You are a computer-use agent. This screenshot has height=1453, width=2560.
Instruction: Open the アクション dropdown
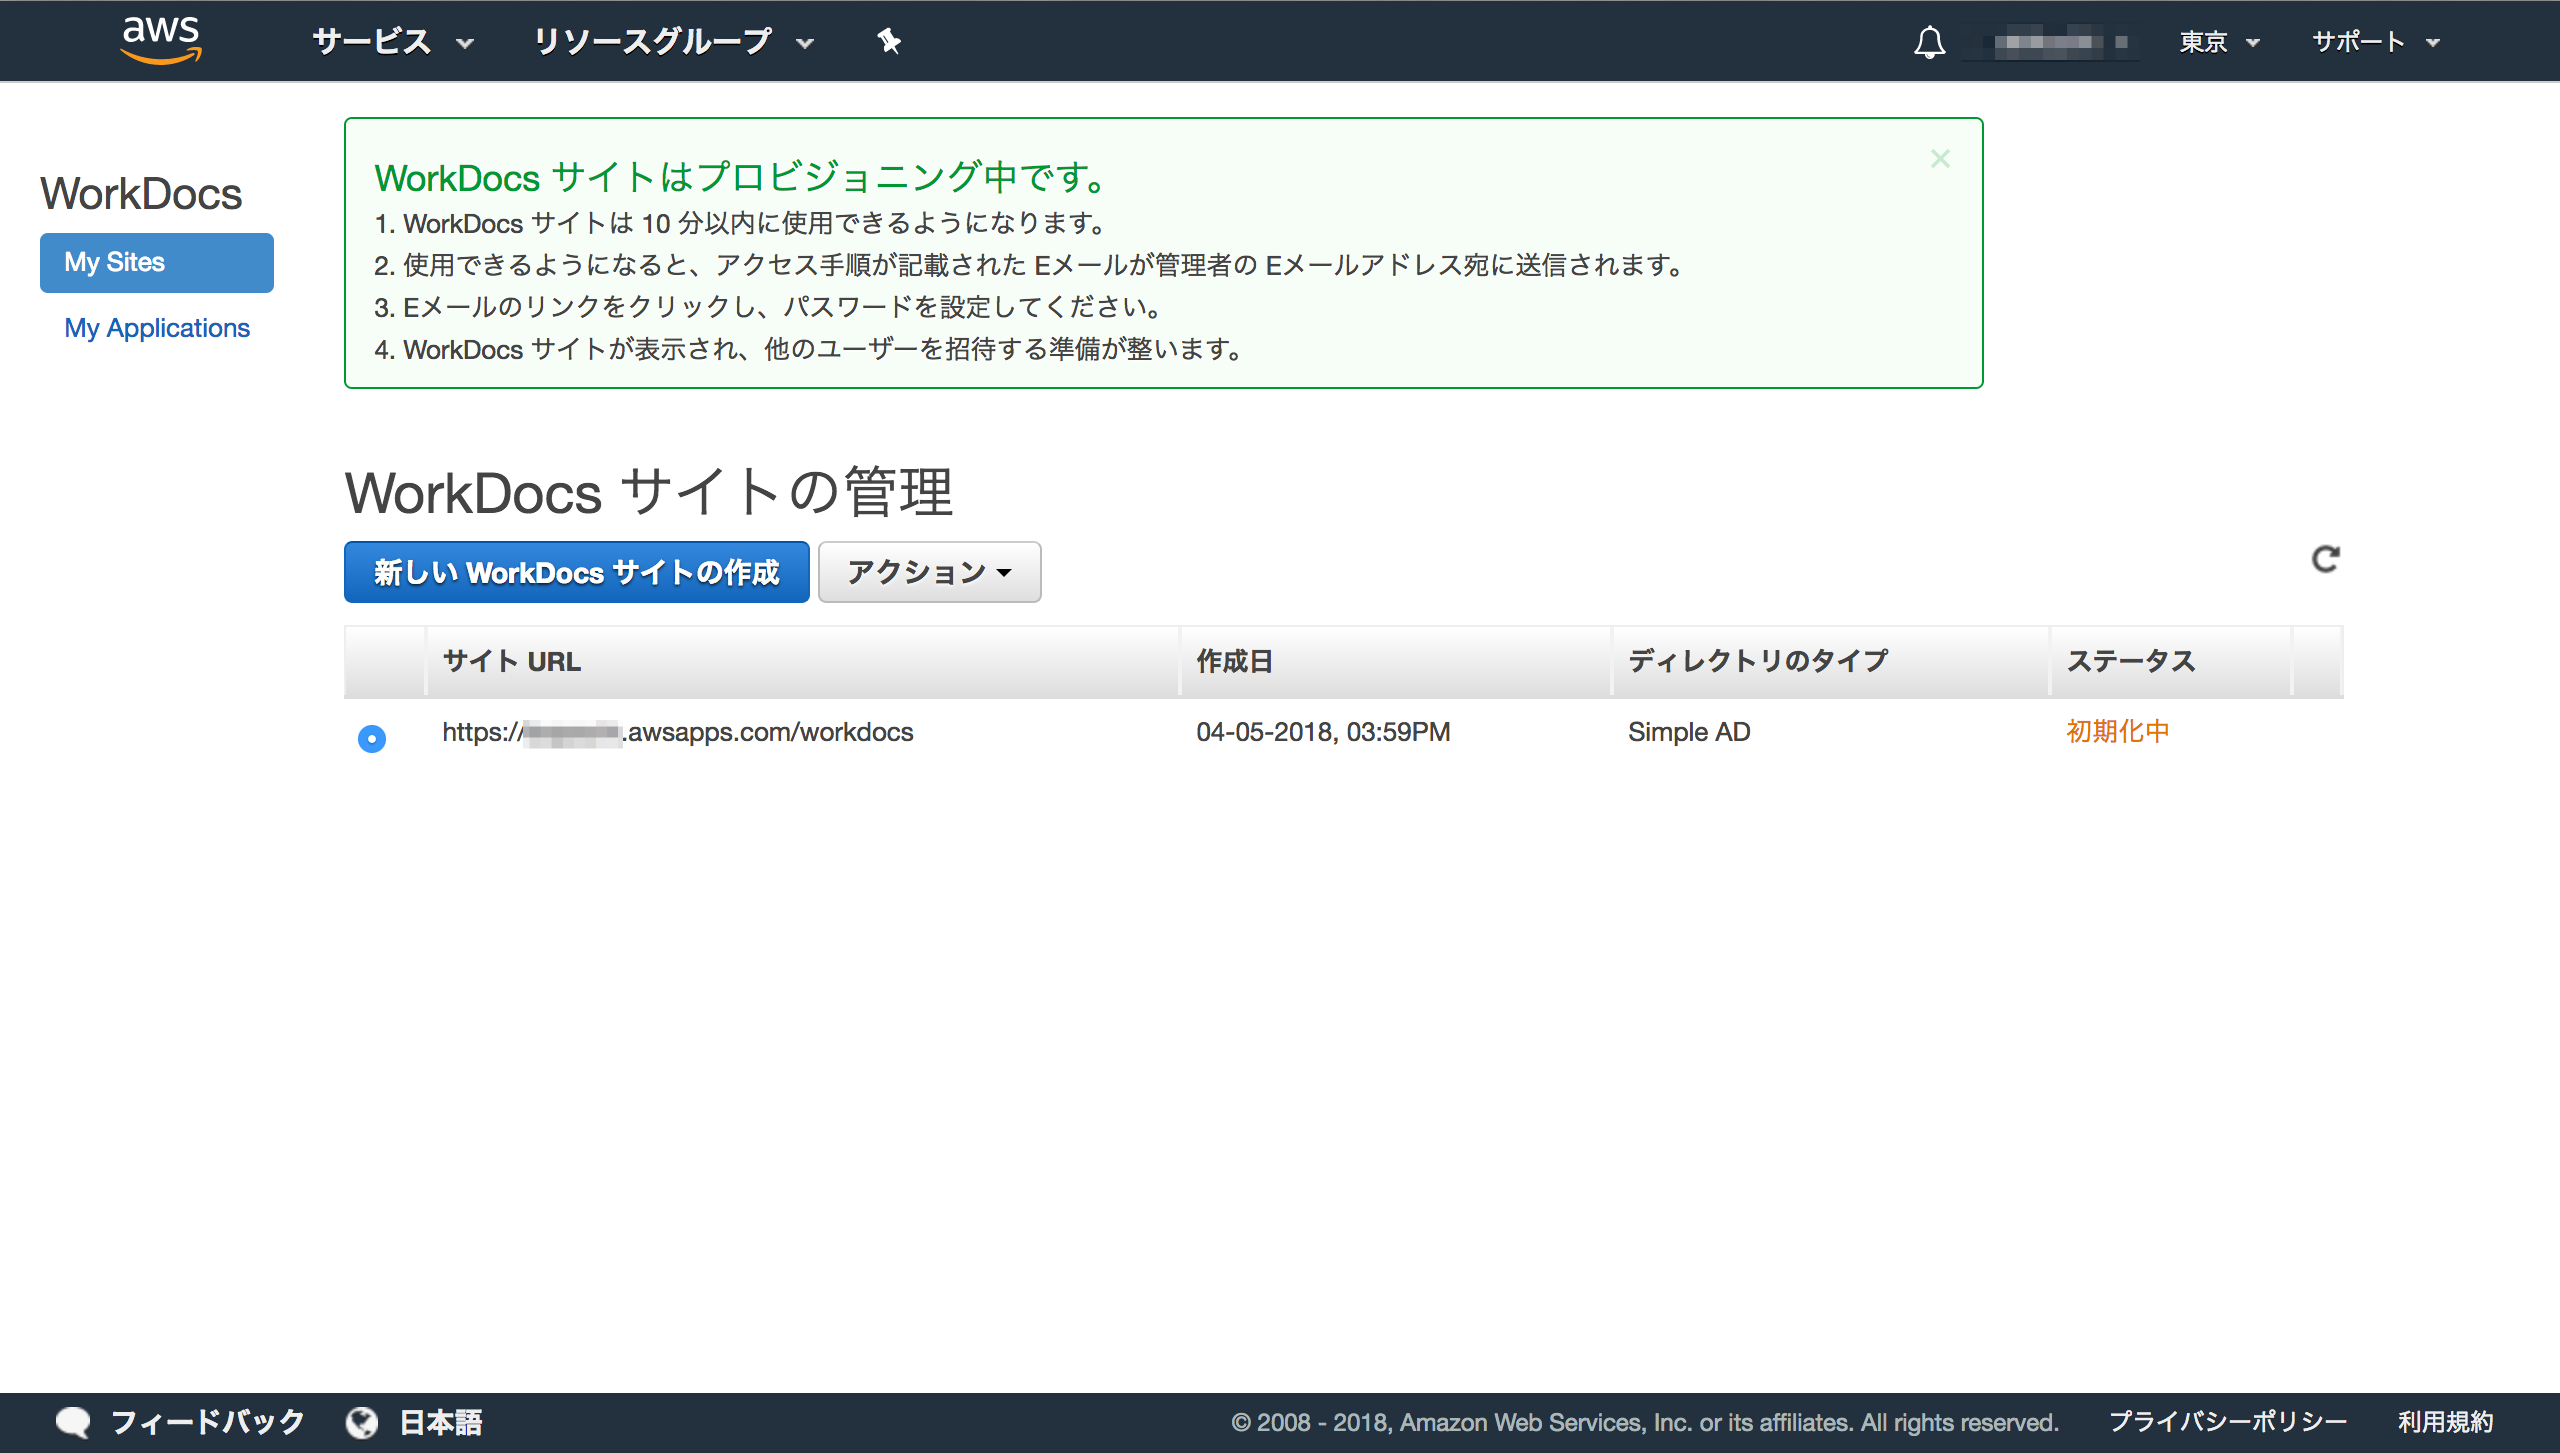928,572
